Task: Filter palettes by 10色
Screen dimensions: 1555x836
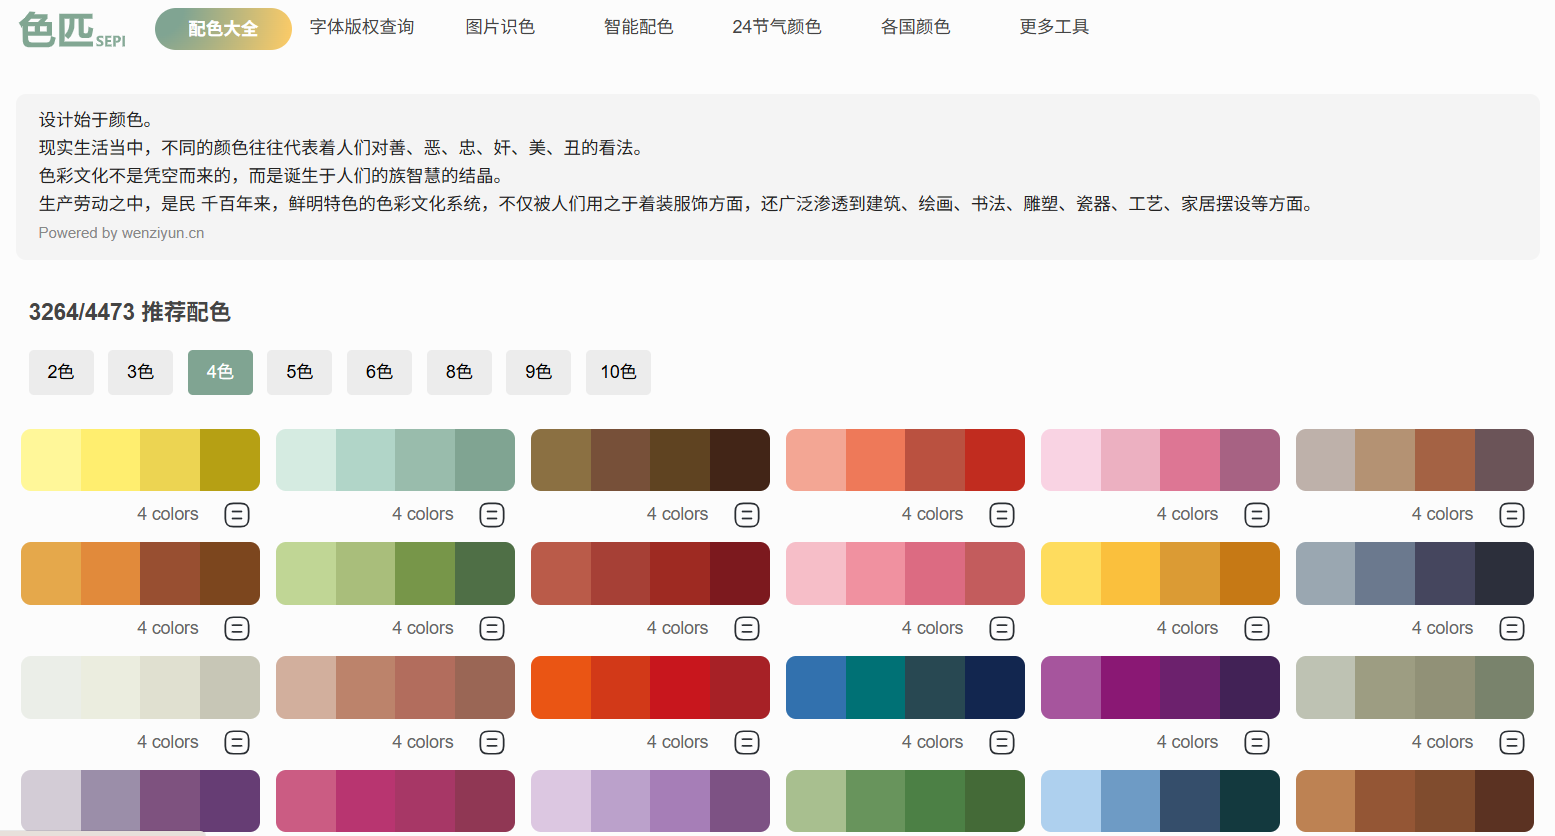Action: pyautogui.click(x=618, y=372)
